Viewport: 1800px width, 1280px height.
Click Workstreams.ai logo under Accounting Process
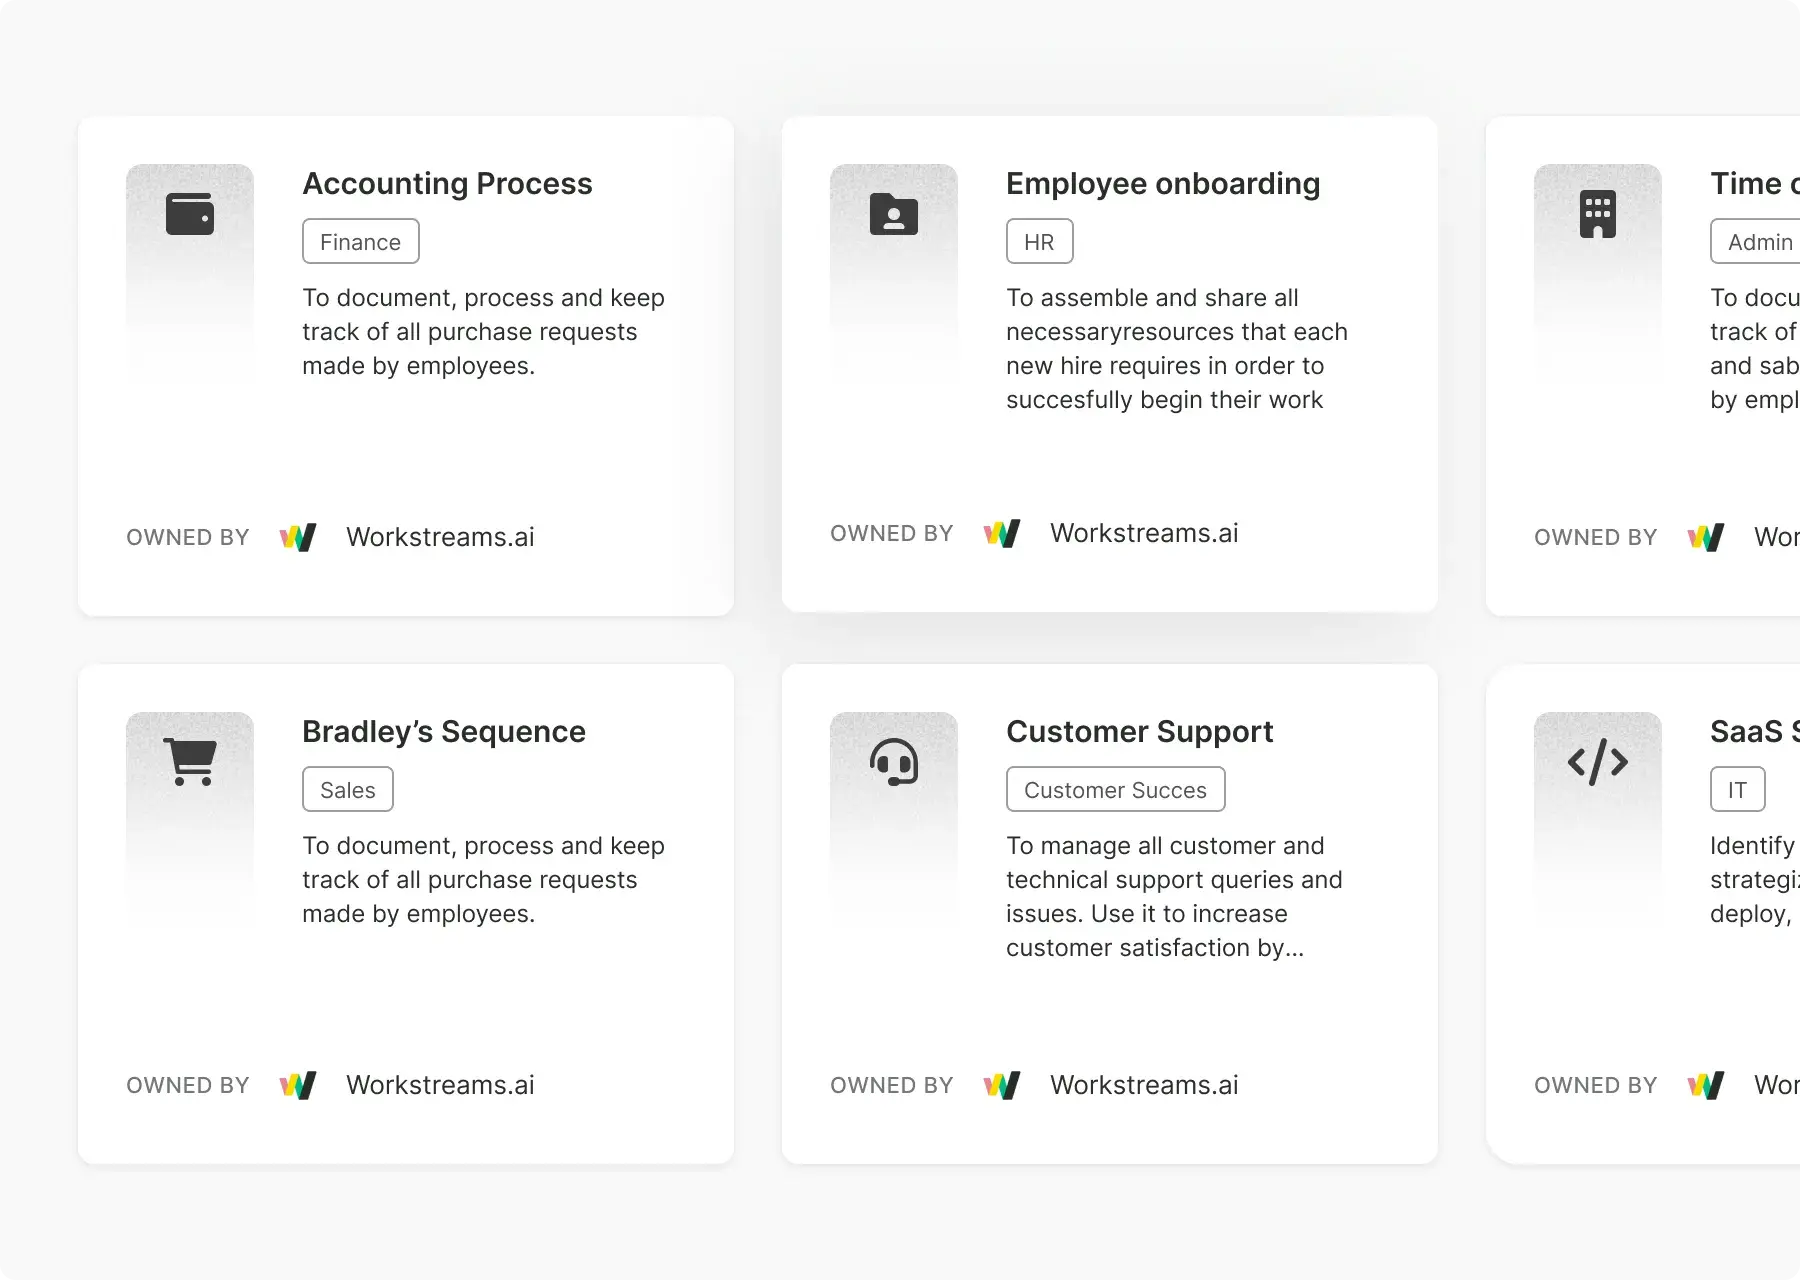click(x=298, y=538)
